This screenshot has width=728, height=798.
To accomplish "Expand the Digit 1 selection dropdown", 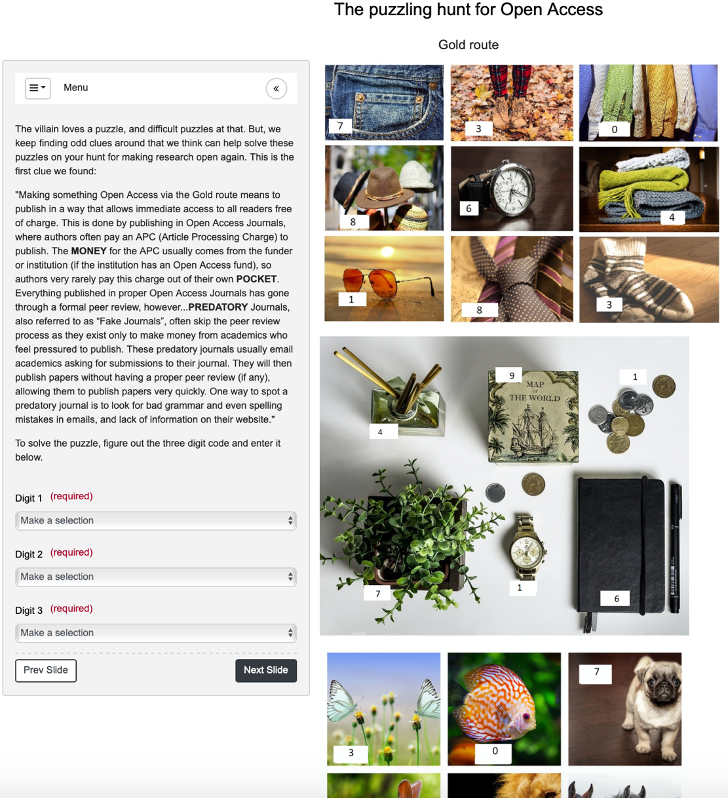I will pyautogui.click(x=156, y=521).
